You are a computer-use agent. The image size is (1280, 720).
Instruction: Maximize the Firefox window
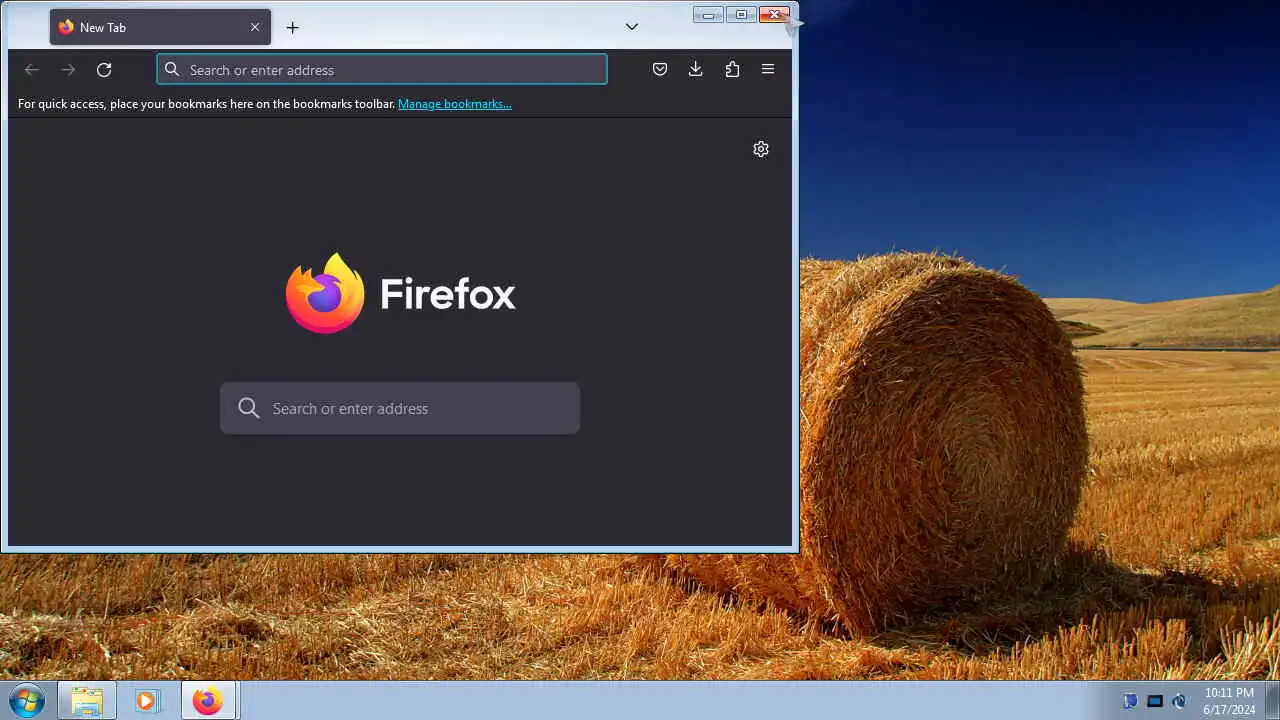[741, 15]
